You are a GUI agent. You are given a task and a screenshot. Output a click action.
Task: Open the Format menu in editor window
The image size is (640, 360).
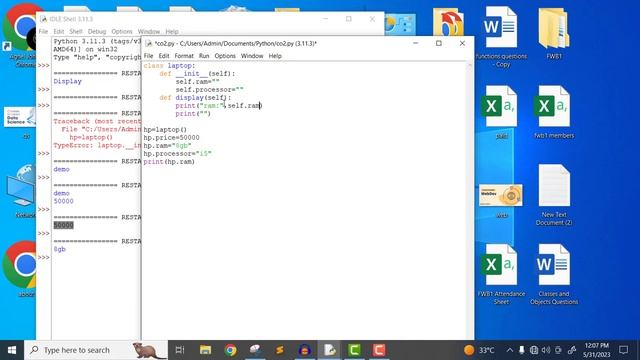point(184,56)
